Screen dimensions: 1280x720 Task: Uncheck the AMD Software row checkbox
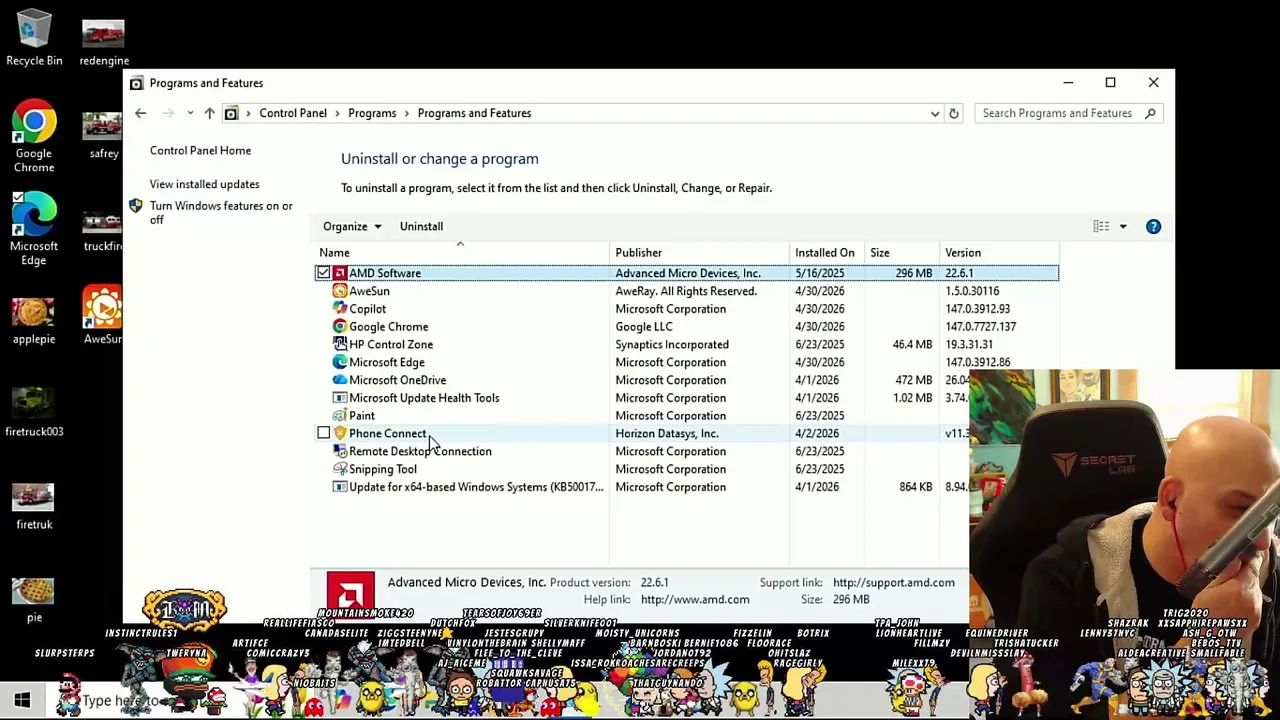click(323, 273)
